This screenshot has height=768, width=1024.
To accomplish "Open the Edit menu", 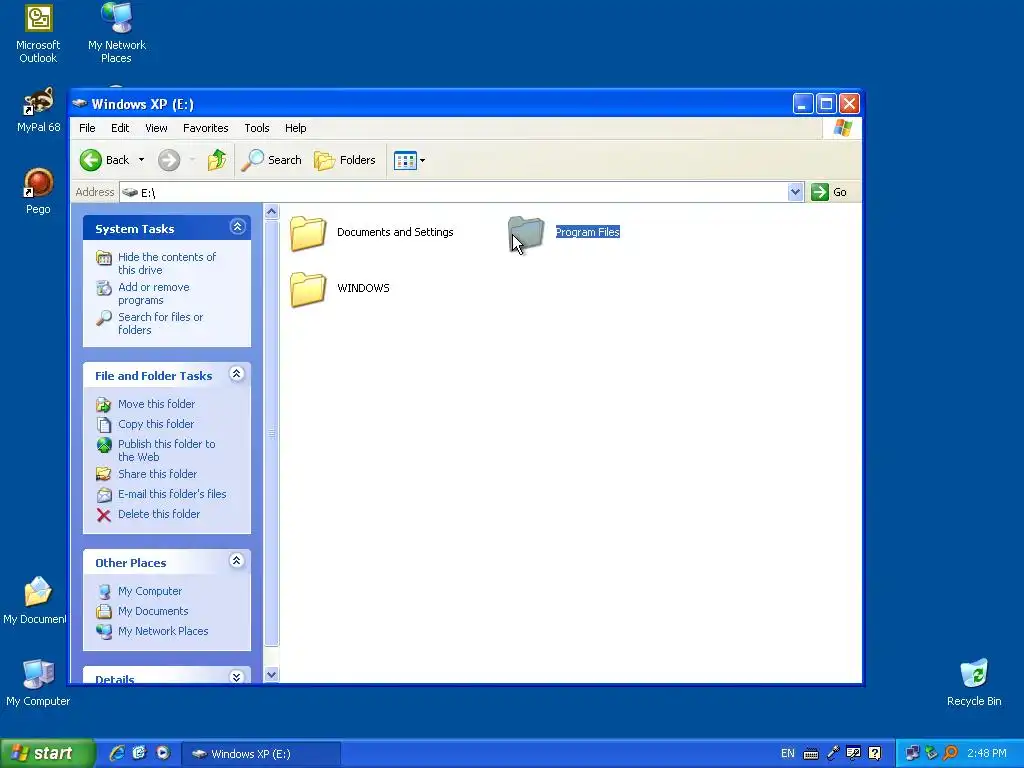I will tap(120, 128).
